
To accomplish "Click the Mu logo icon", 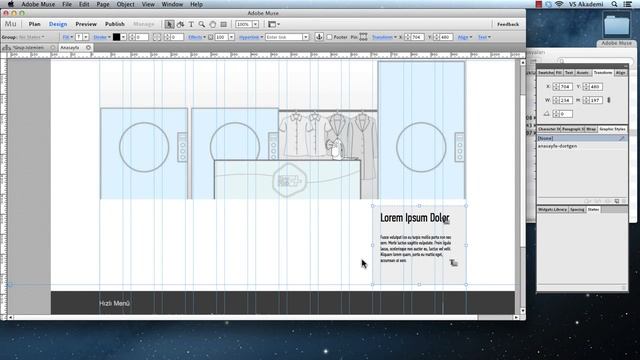I will 11,24.
